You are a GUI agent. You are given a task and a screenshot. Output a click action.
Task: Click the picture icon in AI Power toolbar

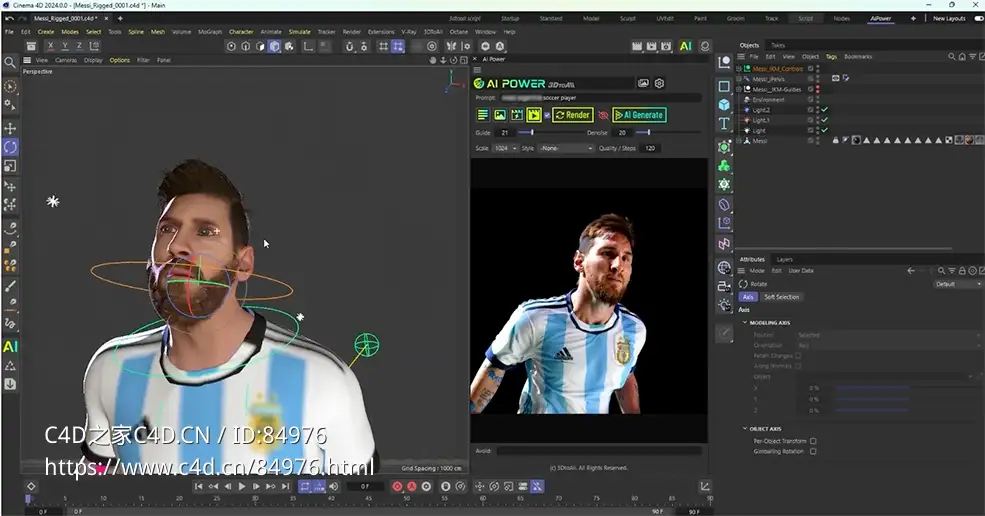click(499, 115)
